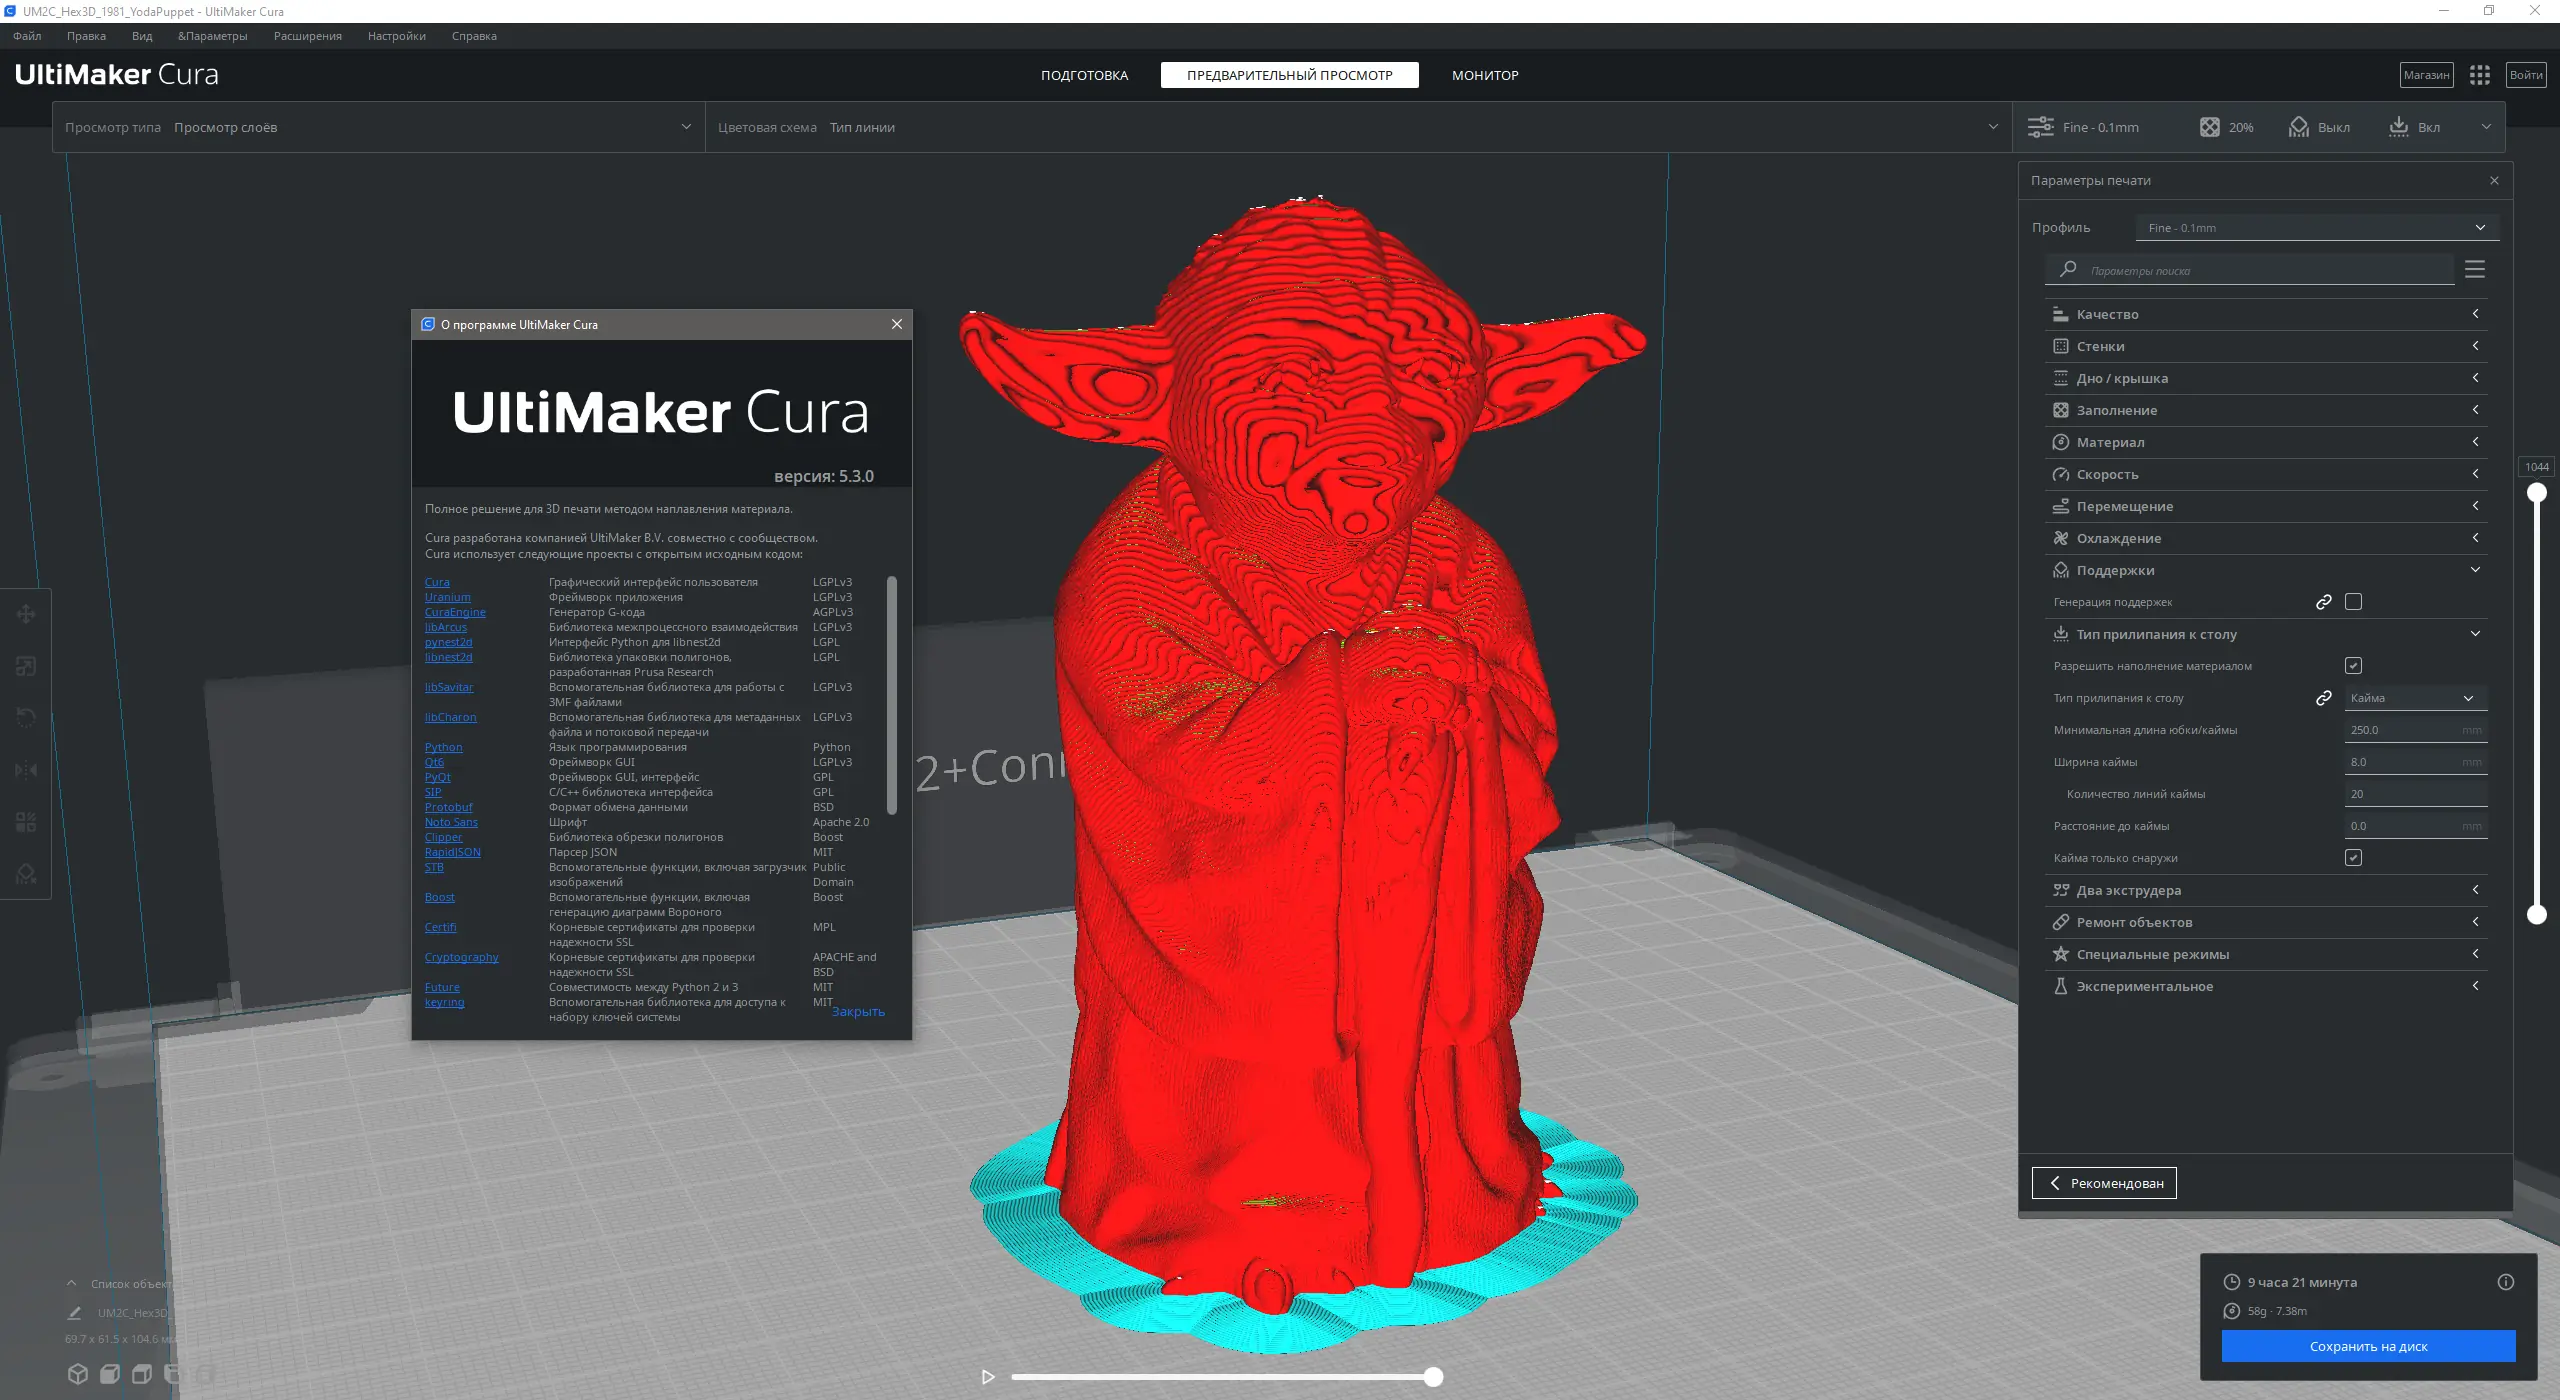2560x1400 pixels.
Task: Uncheck Разрешить наполнение материалом checkbox
Action: pyautogui.click(x=2353, y=666)
